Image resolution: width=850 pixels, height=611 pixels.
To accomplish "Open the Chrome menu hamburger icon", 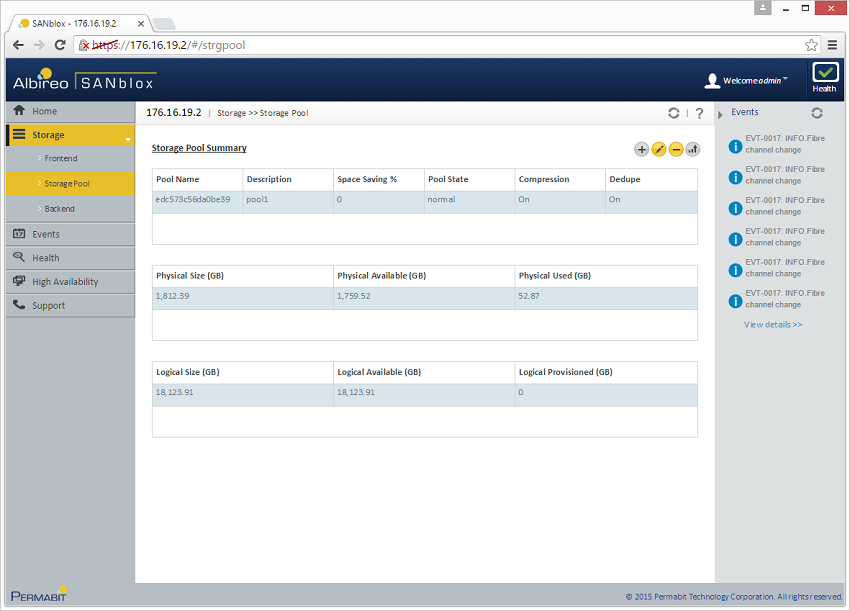I will pos(833,45).
